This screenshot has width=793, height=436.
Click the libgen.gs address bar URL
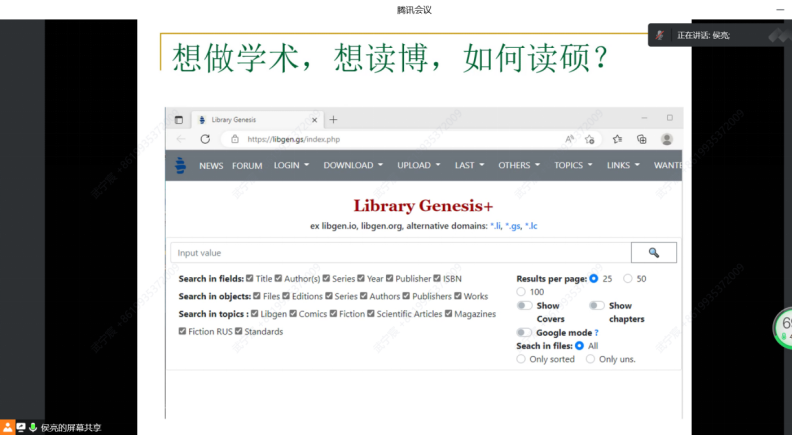pyautogui.click(x=293, y=139)
